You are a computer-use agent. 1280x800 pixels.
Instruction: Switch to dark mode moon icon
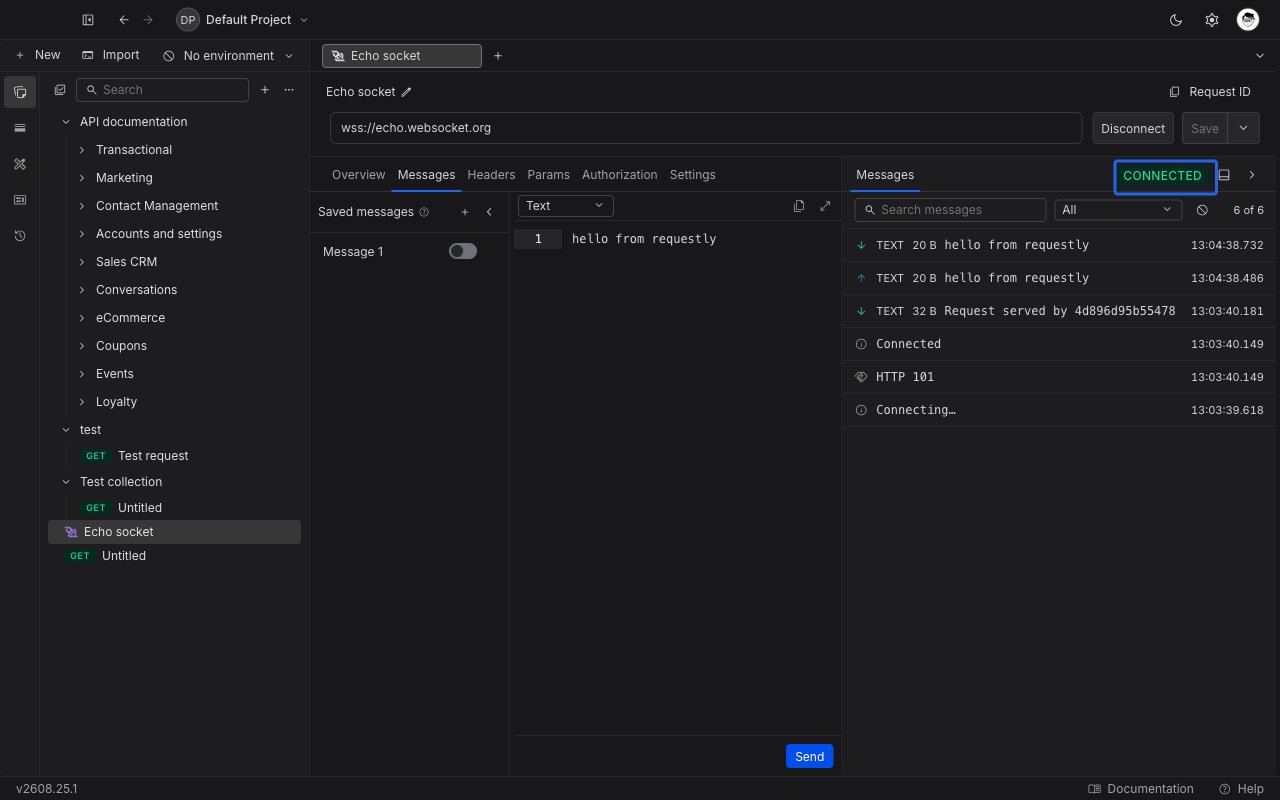pyautogui.click(x=1176, y=20)
